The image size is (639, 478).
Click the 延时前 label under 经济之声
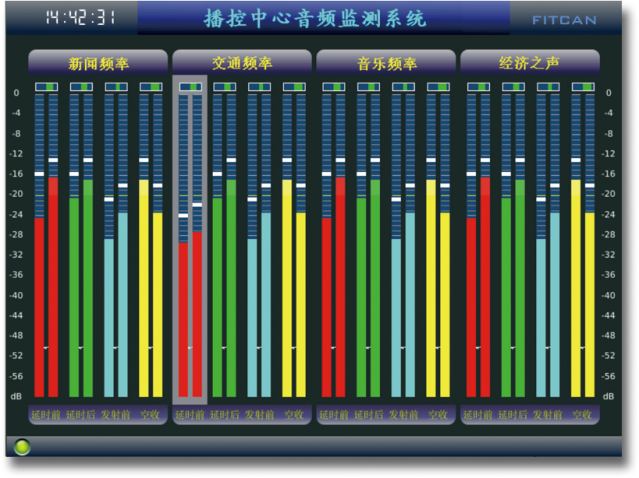click(x=478, y=415)
